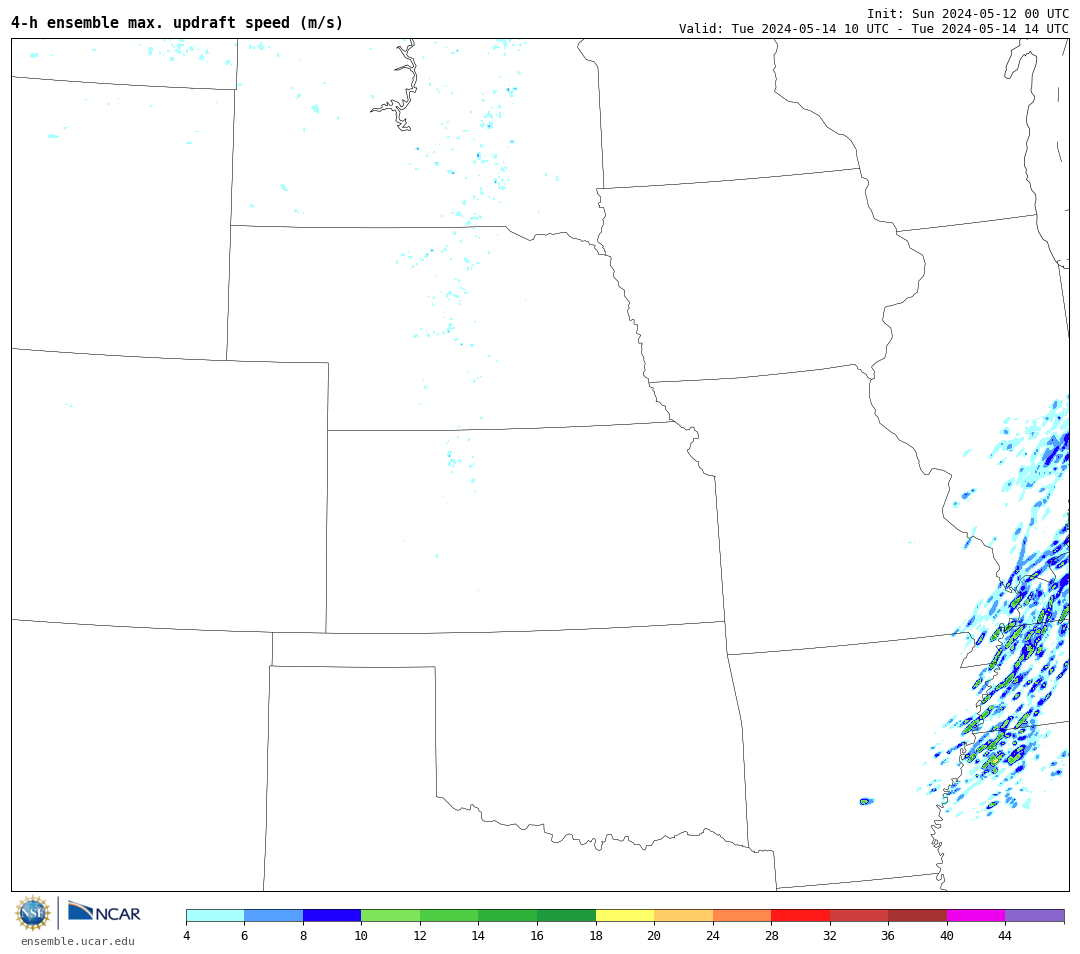Click the isolated green updraft blob in Arkansas
The height and width of the screenshot is (954, 1080).
point(866,801)
